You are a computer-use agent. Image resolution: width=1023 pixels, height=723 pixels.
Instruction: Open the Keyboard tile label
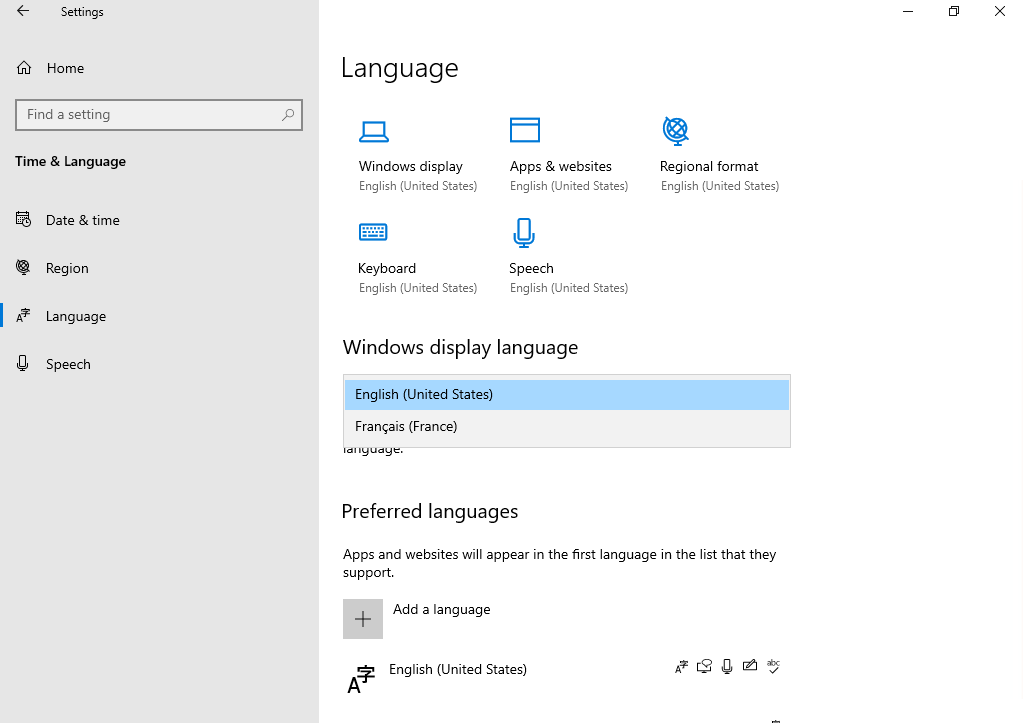tap(387, 268)
